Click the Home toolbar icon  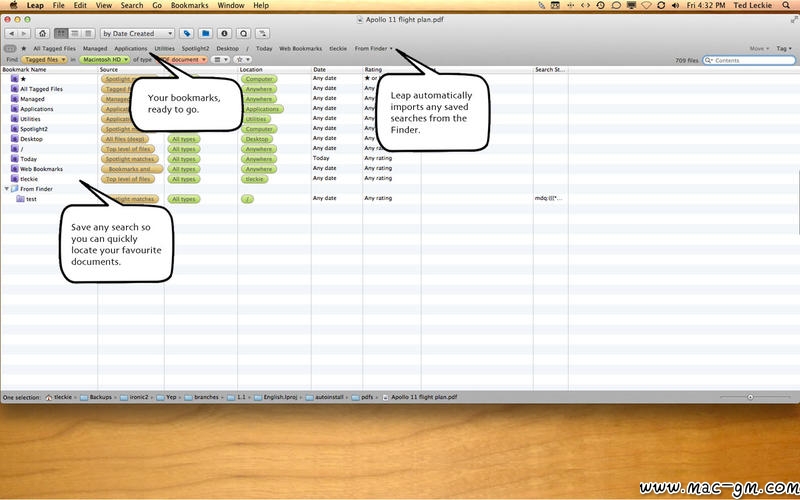pos(42,33)
